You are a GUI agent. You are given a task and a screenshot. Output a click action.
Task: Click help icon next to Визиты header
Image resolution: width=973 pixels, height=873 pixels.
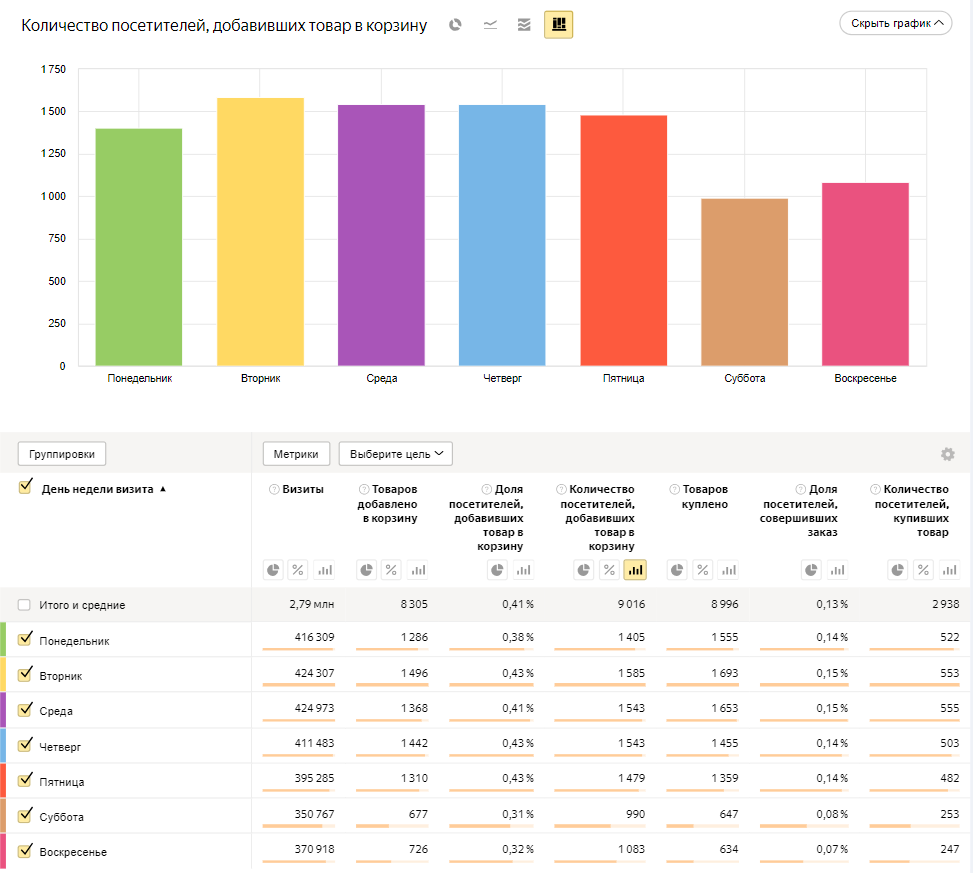(273, 490)
